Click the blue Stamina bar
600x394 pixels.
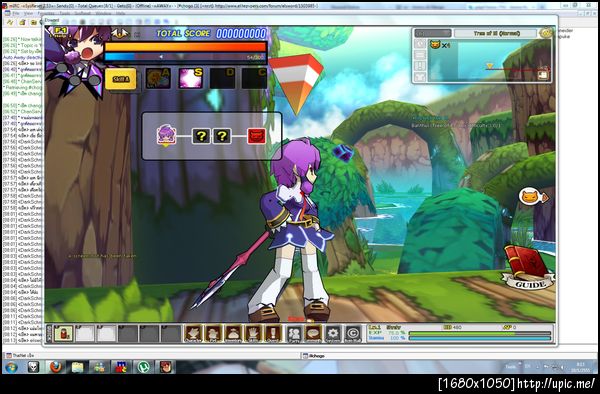point(480,338)
